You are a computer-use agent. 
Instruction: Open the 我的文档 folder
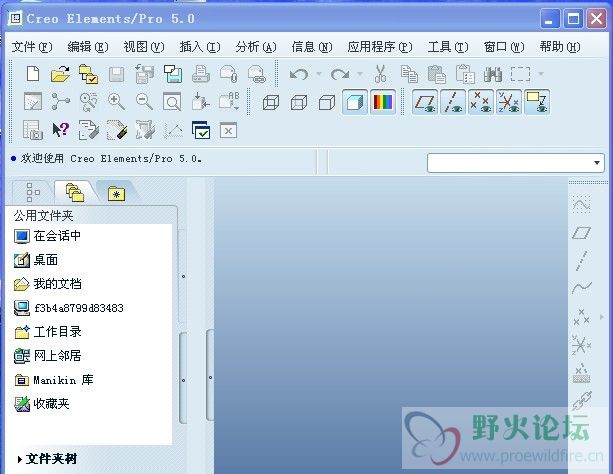pos(47,284)
